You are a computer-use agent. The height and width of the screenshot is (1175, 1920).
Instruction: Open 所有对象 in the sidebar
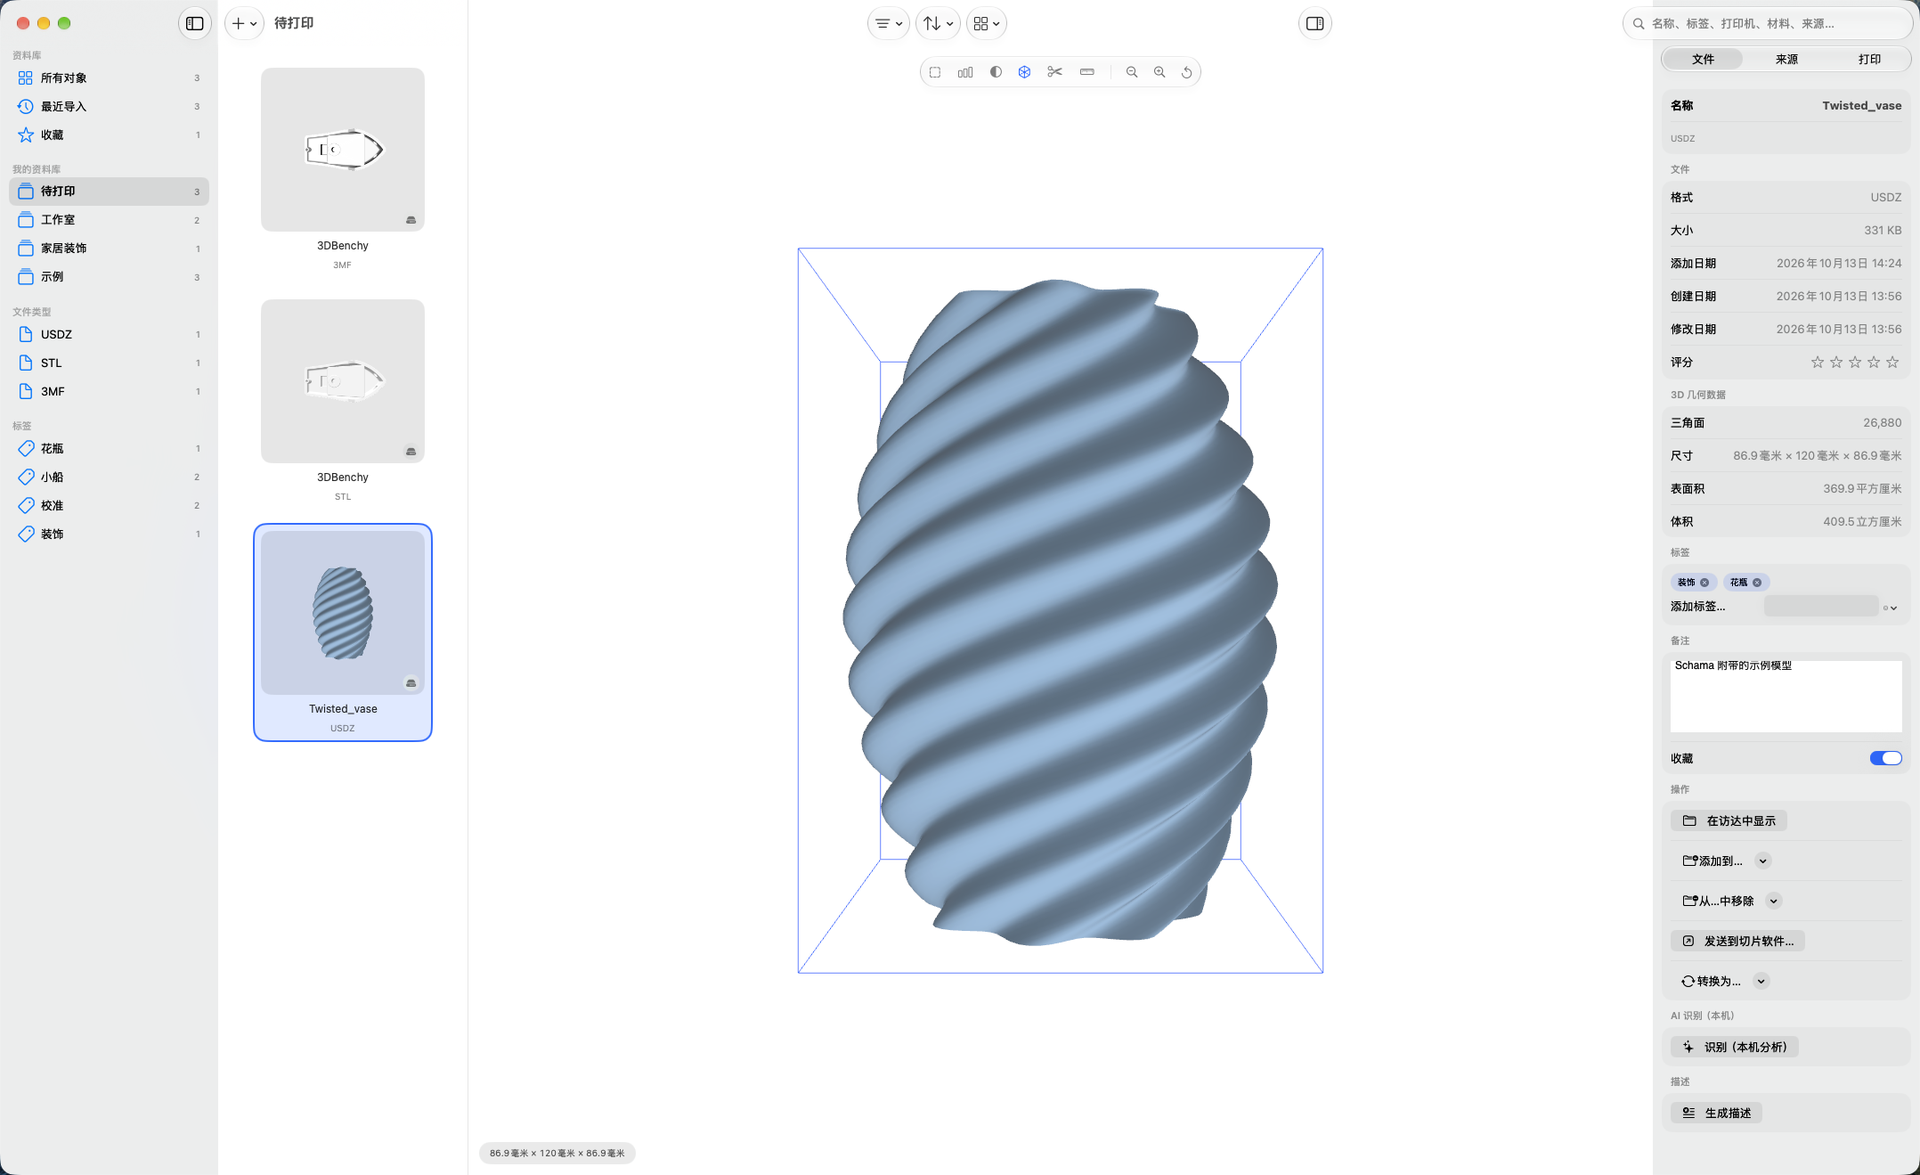click(x=109, y=78)
